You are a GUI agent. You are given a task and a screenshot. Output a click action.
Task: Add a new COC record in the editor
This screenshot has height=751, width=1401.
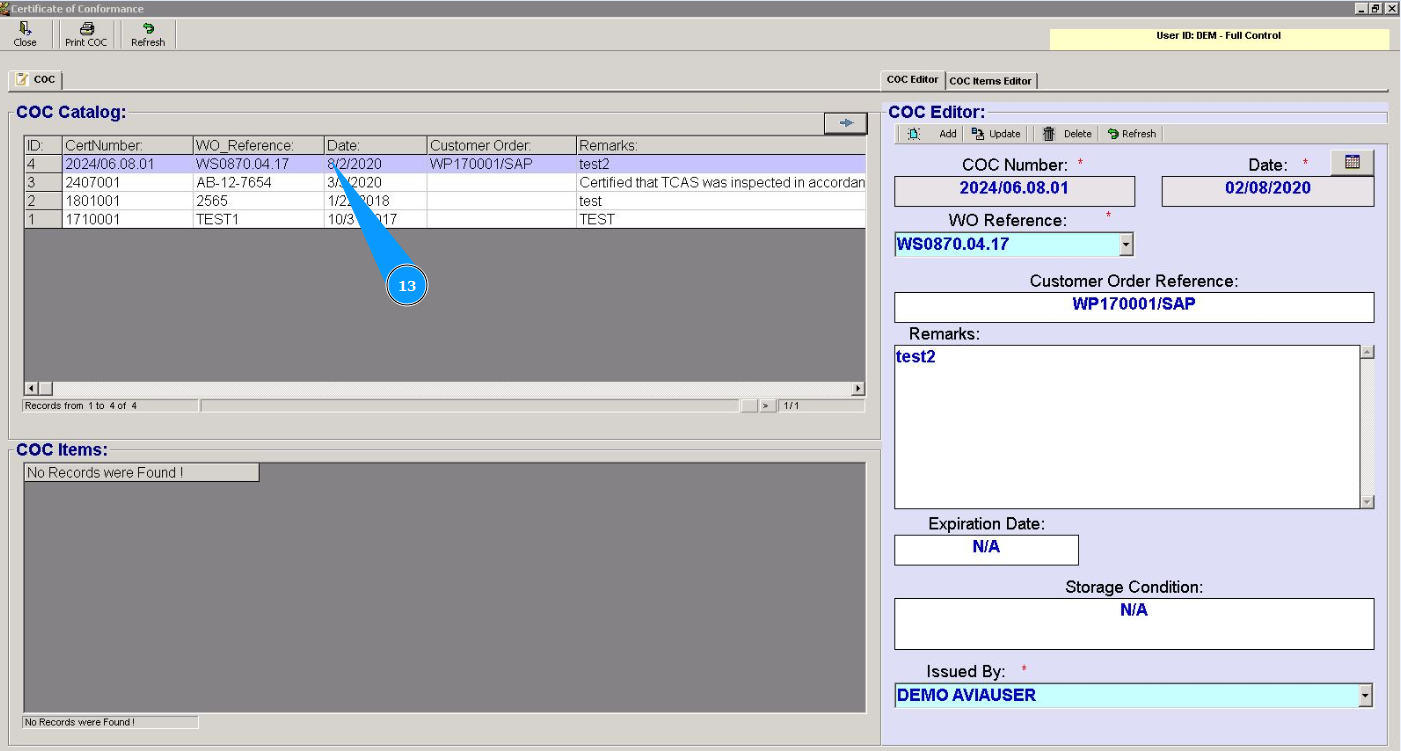933,134
